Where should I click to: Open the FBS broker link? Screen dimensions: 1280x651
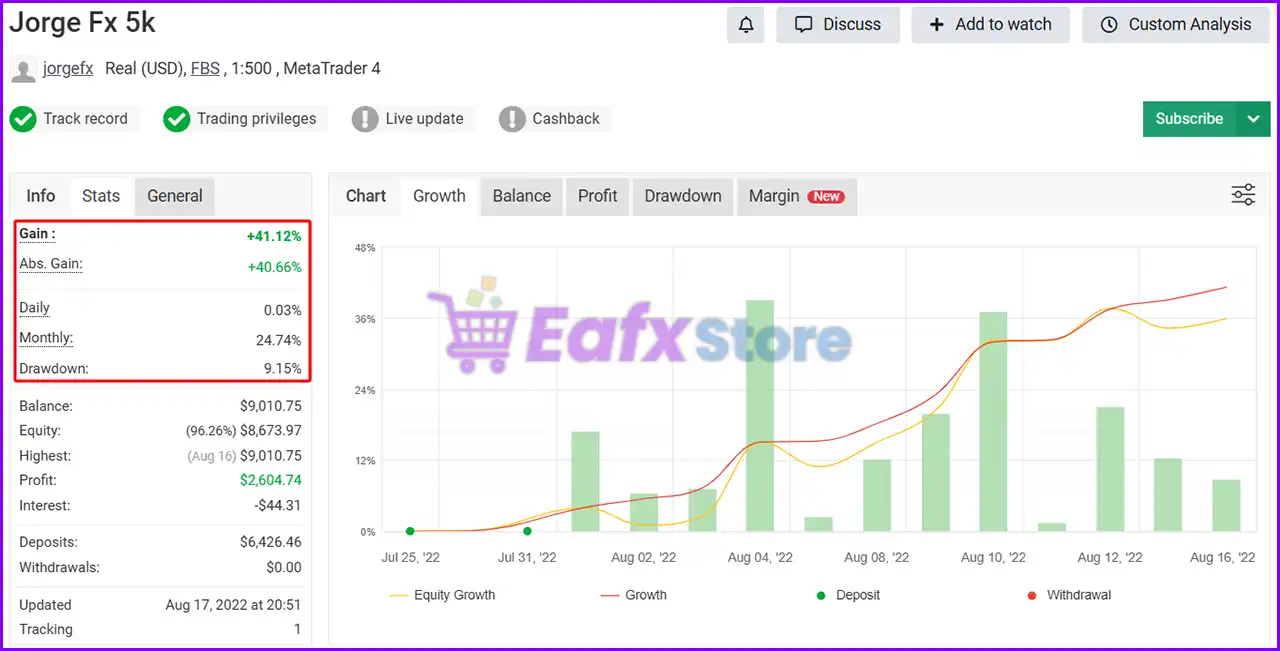(x=205, y=69)
